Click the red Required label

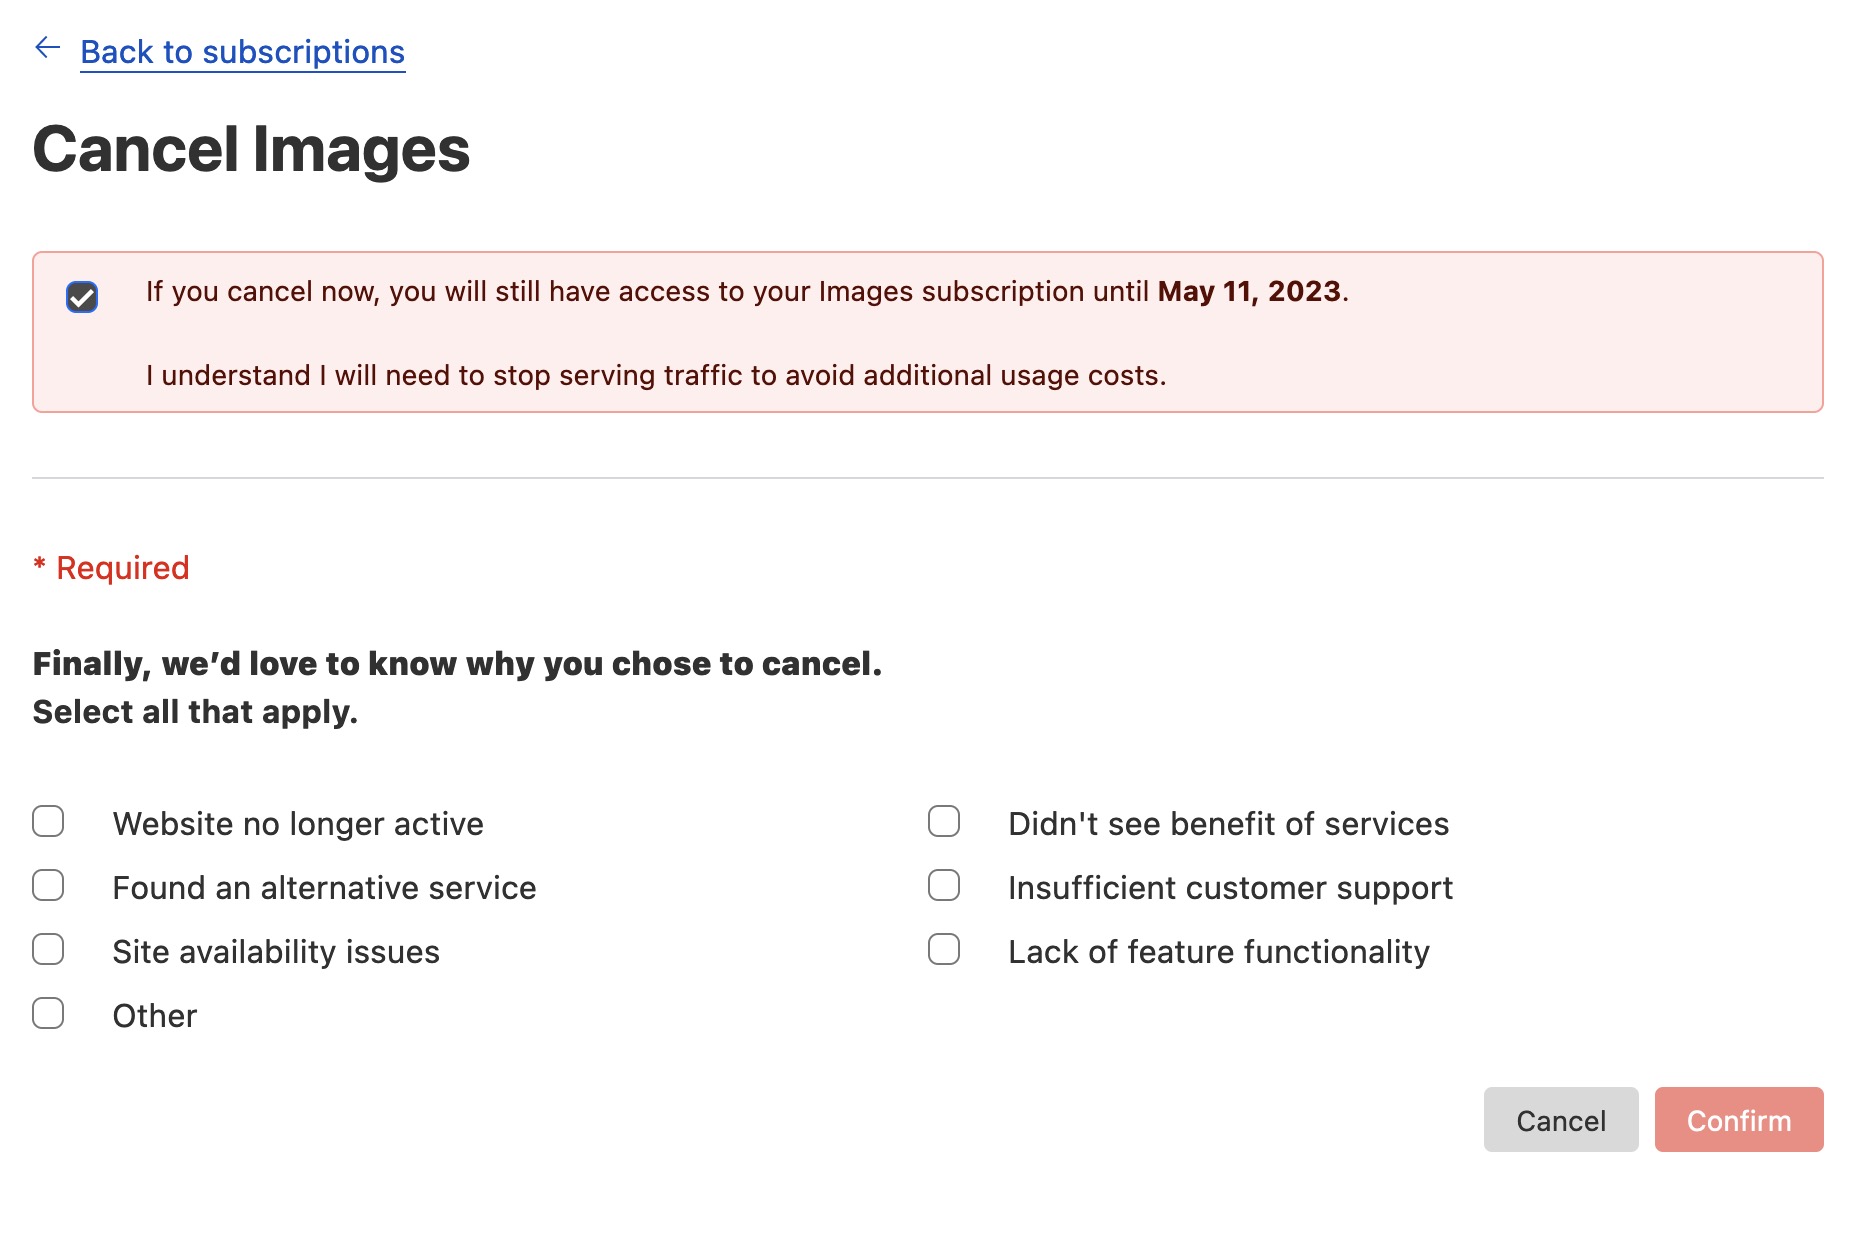tap(111, 568)
